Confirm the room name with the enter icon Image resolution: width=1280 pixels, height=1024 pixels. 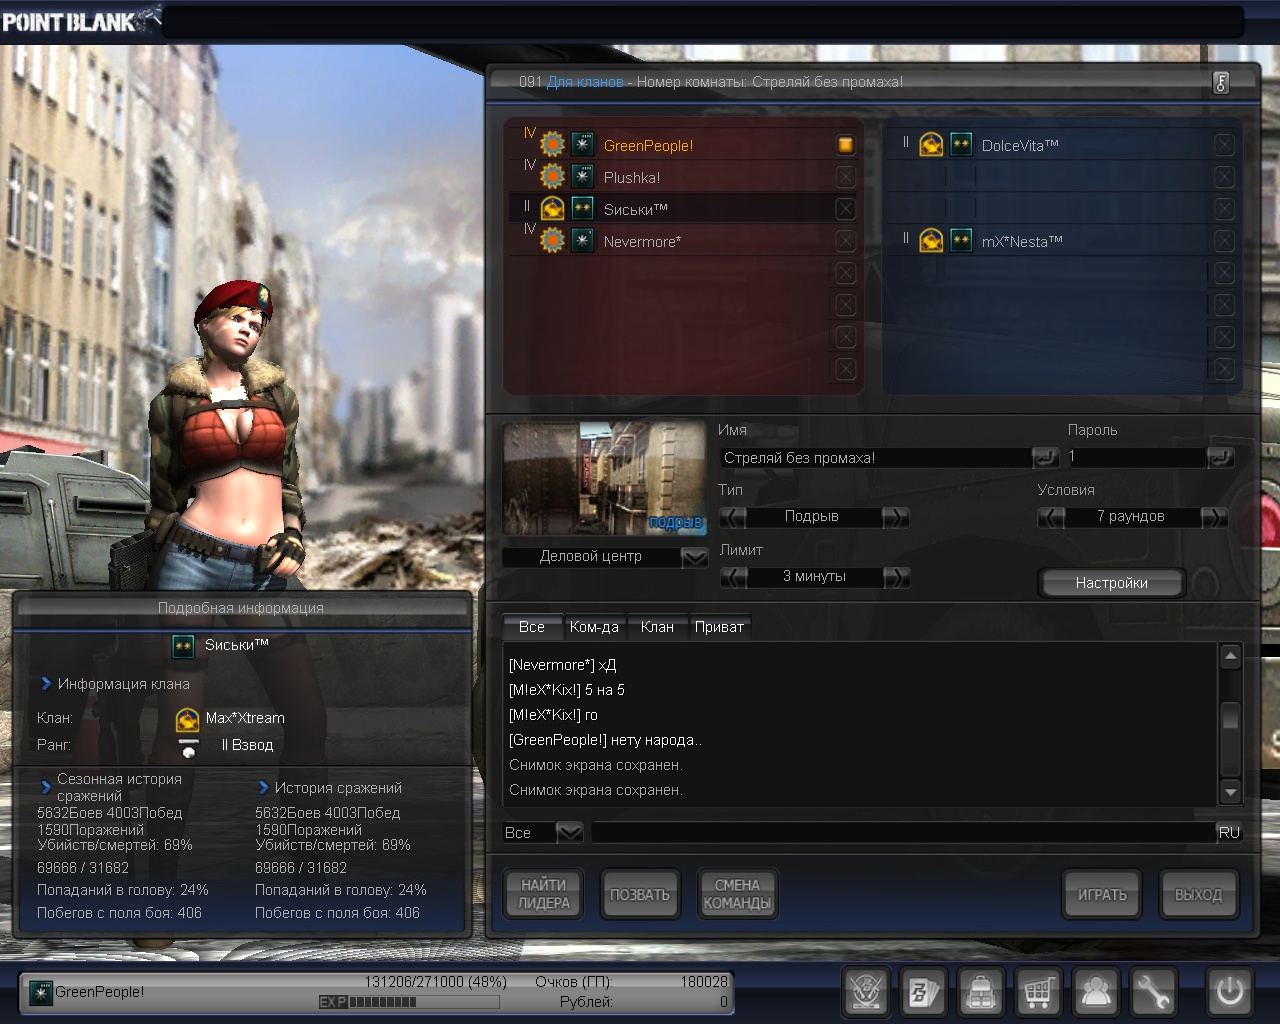pyautogui.click(x=1045, y=457)
